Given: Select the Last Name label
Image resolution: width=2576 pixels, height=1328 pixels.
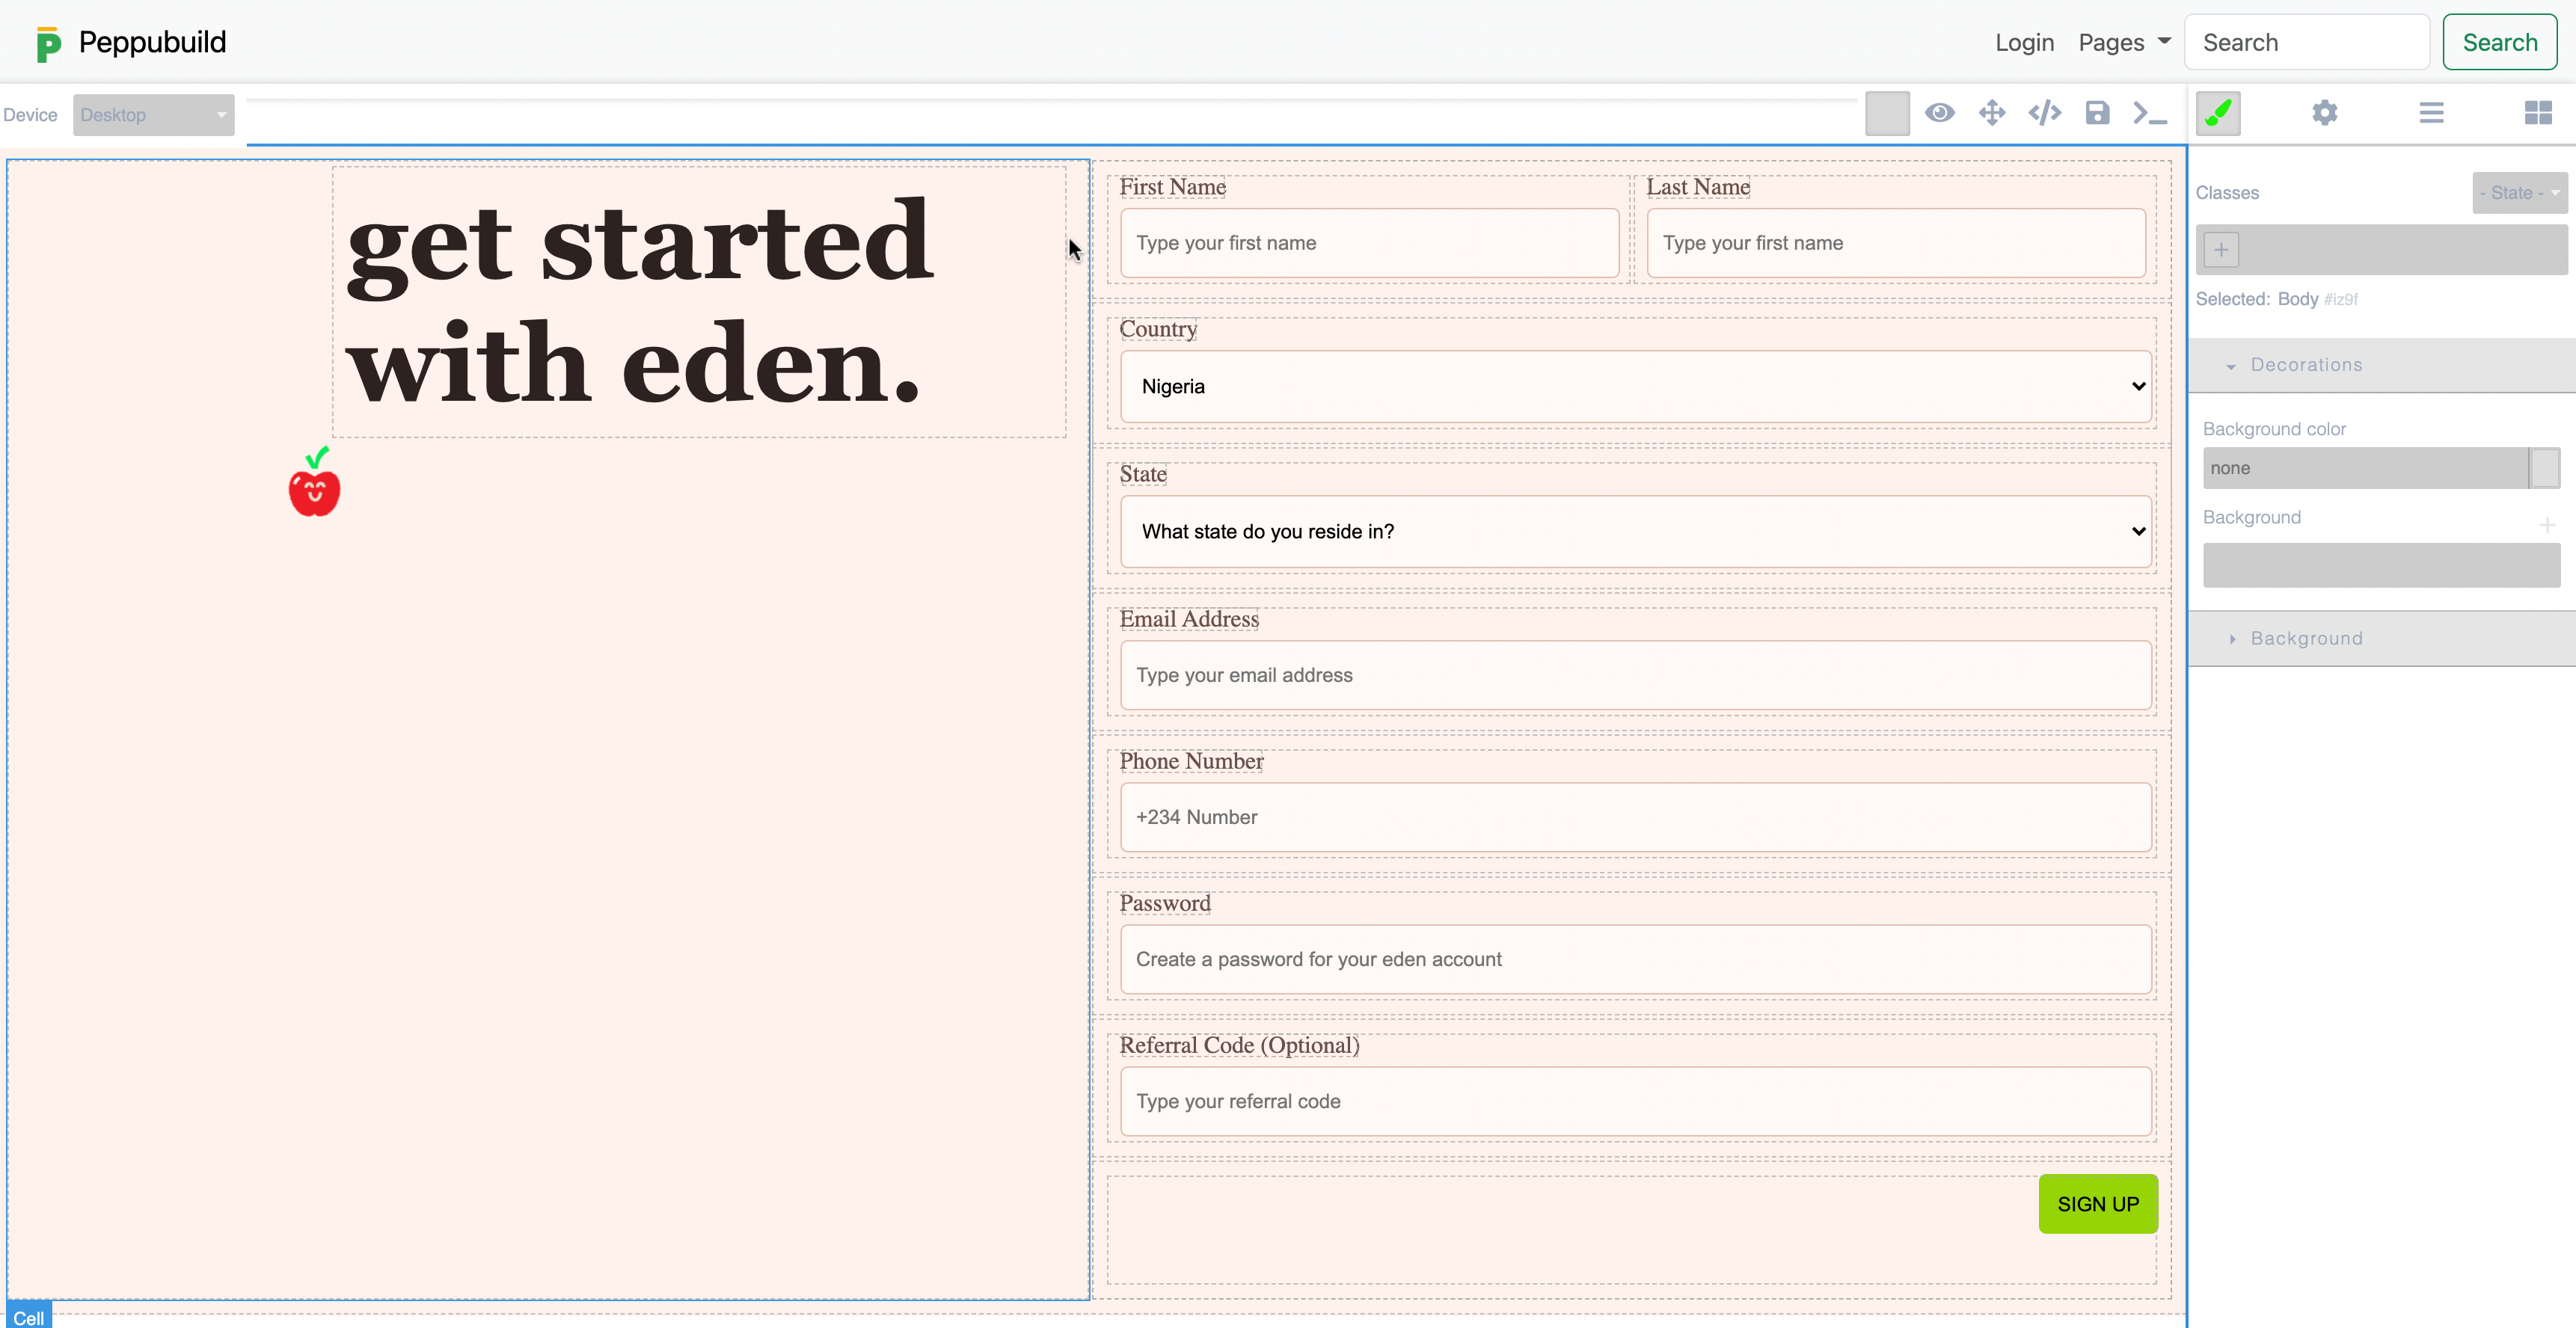Looking at the screenshot, I should [1698, 187].
